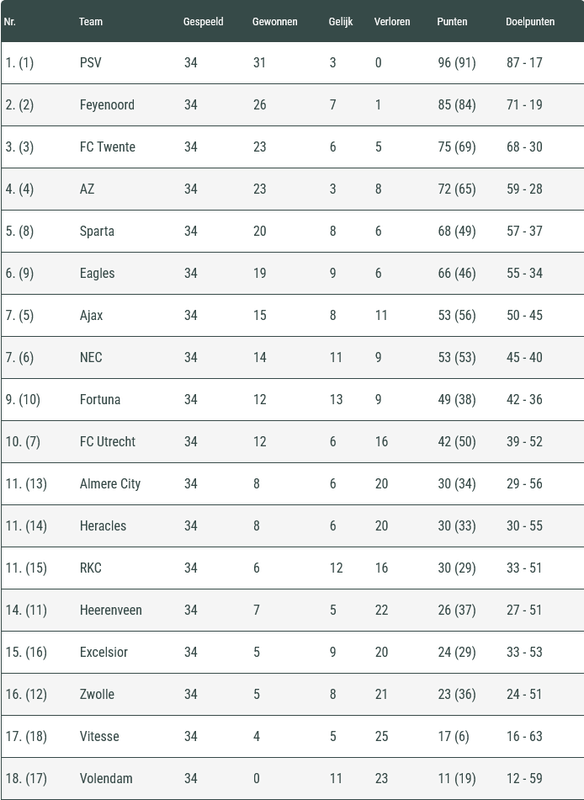Click Volendam's points value 11 (19)

click(x=456, y=778)
